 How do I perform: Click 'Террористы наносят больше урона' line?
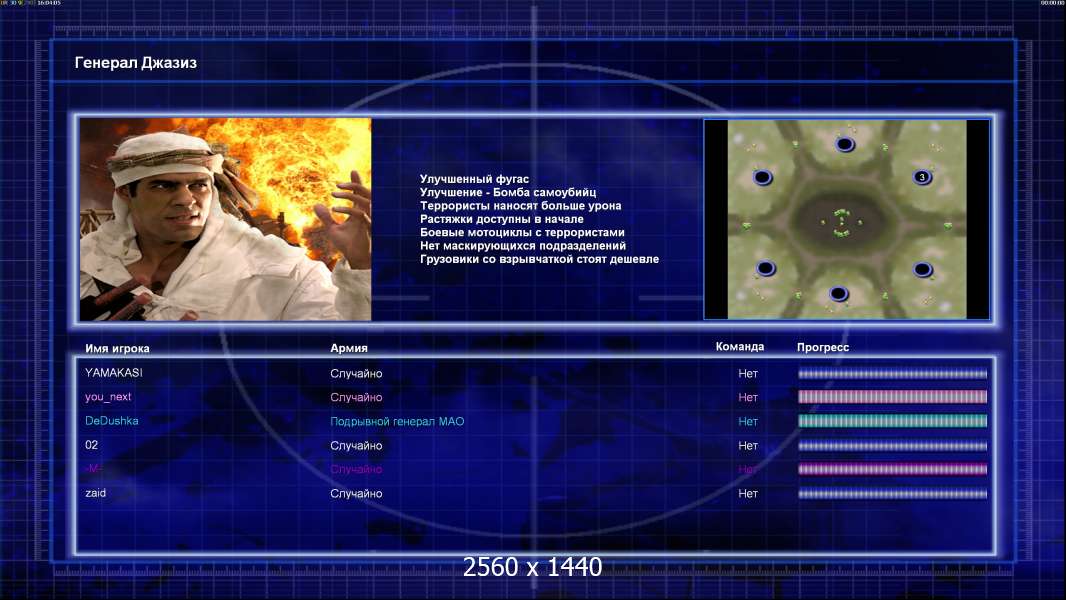pyautogui.click(x=520, y=205)
